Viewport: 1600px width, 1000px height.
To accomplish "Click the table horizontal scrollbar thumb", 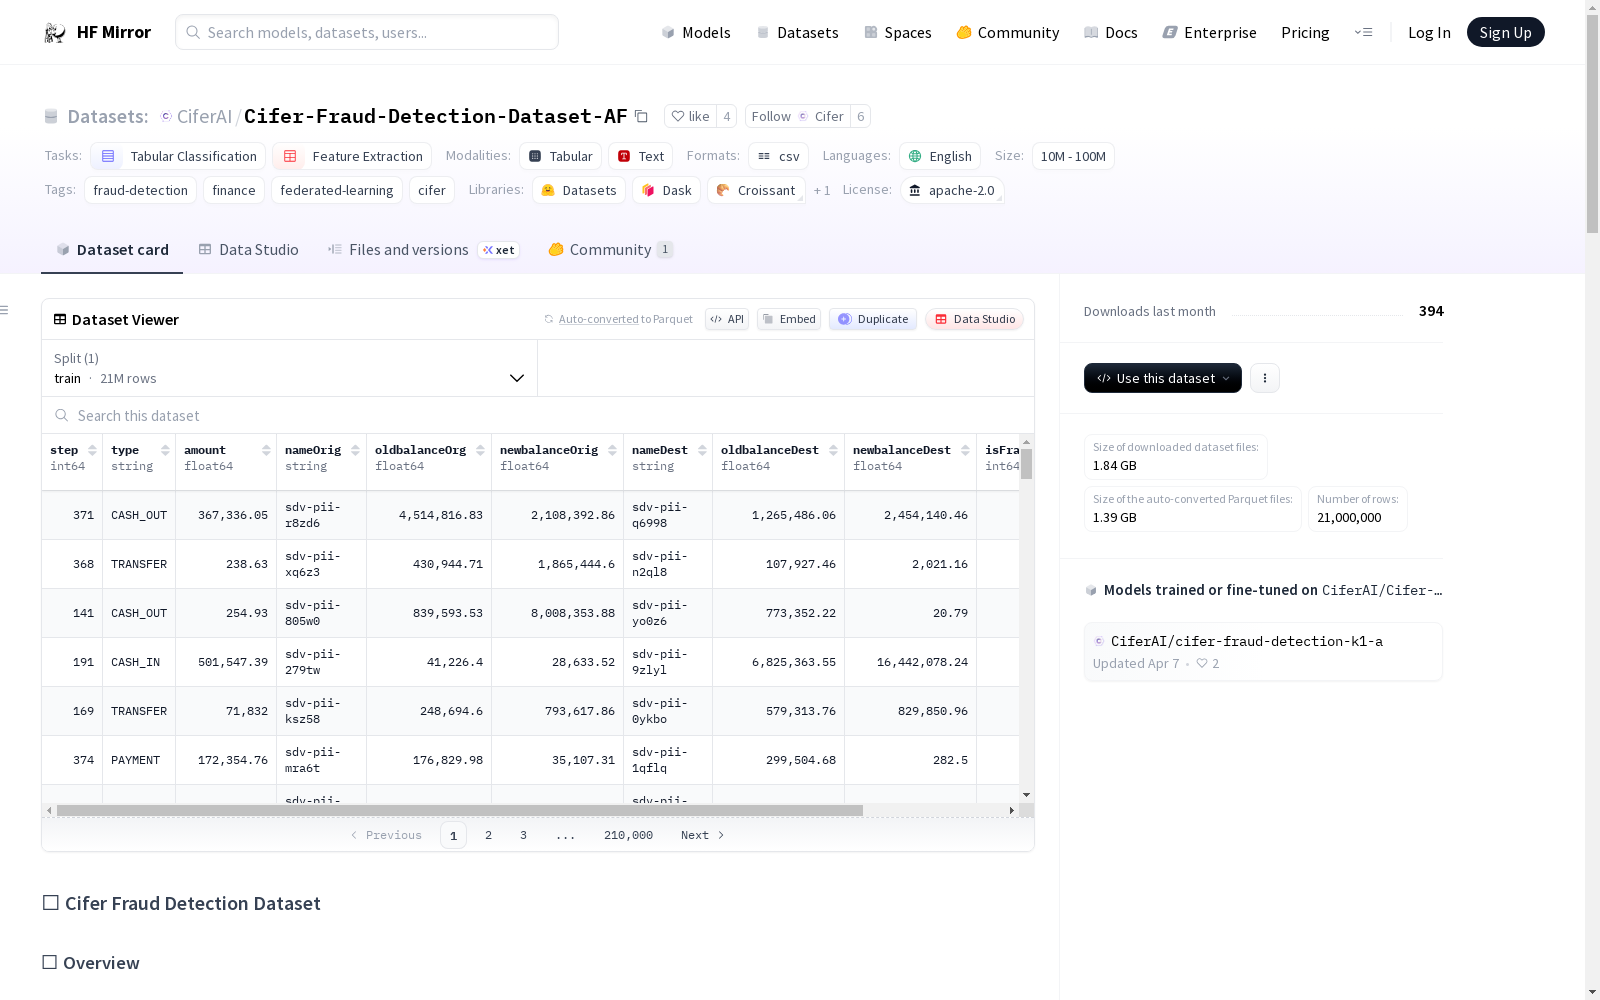I will (460, 810).
